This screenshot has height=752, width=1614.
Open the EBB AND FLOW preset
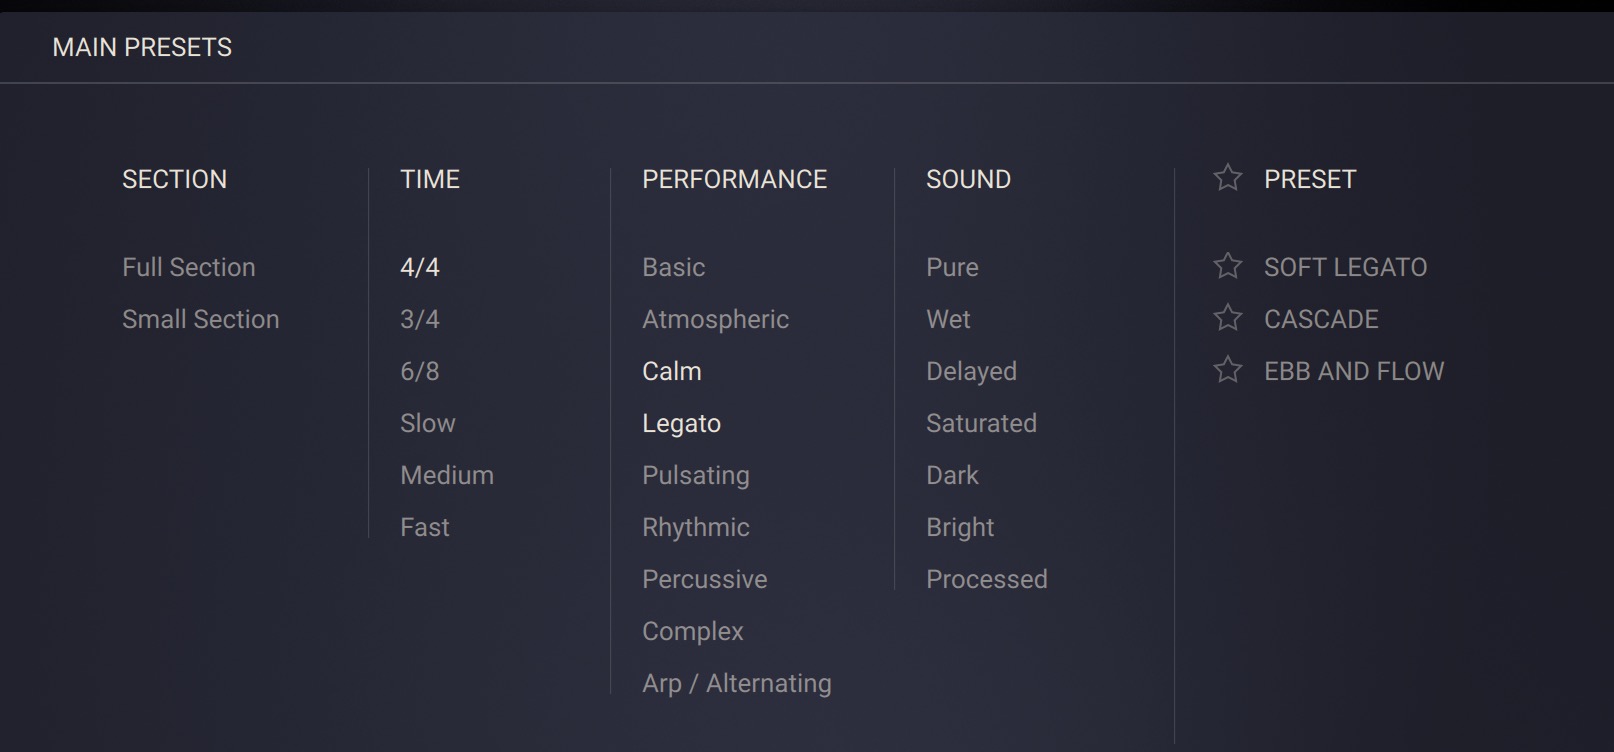coord(1354,371)
